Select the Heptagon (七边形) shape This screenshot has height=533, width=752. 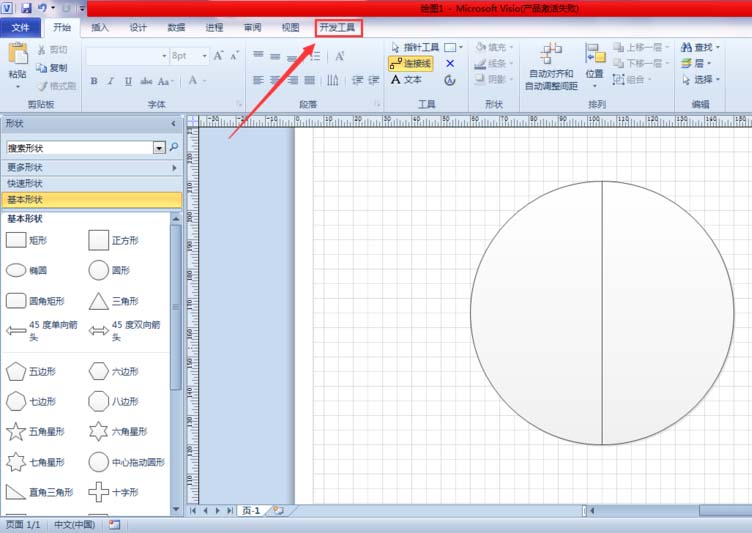[31, 402]
